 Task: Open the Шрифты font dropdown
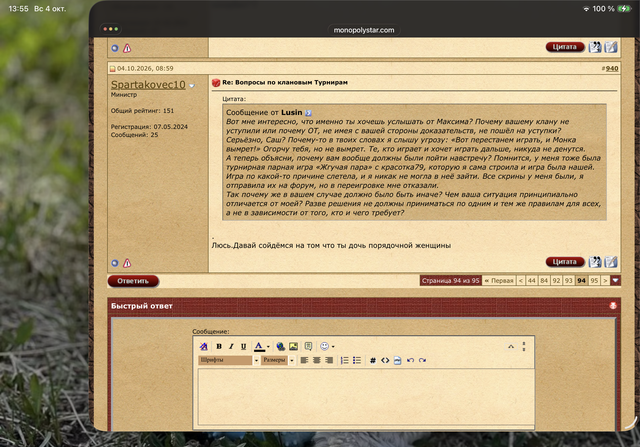[x=228, y=360]
